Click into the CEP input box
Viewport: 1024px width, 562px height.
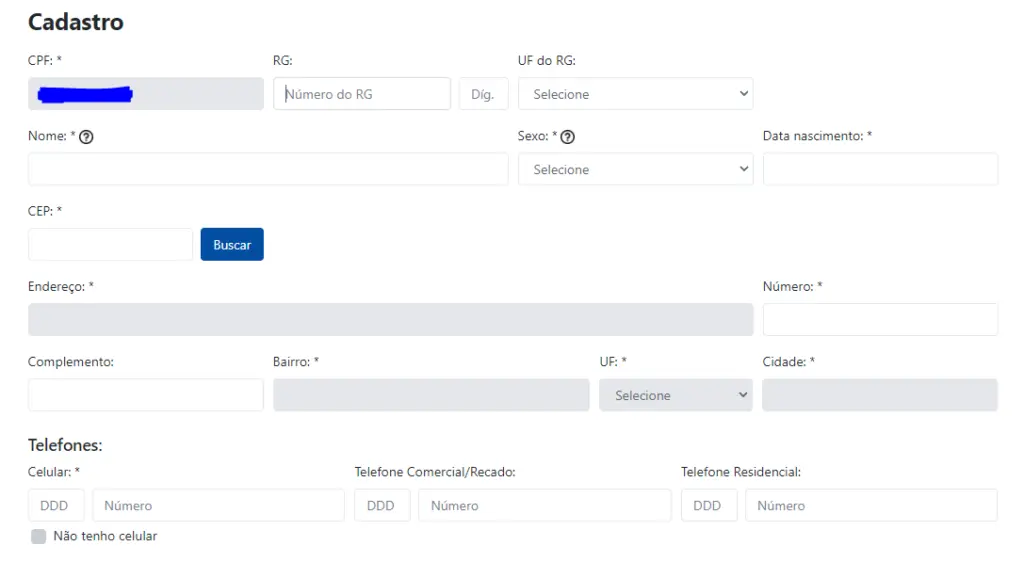coord(110,244)
